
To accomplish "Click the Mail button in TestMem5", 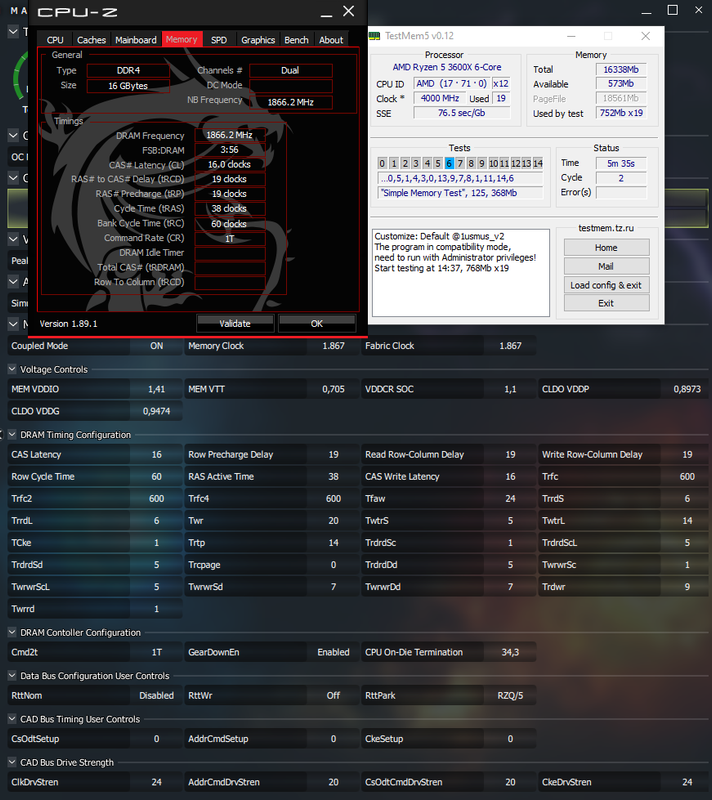I will [x=606, y=266].
